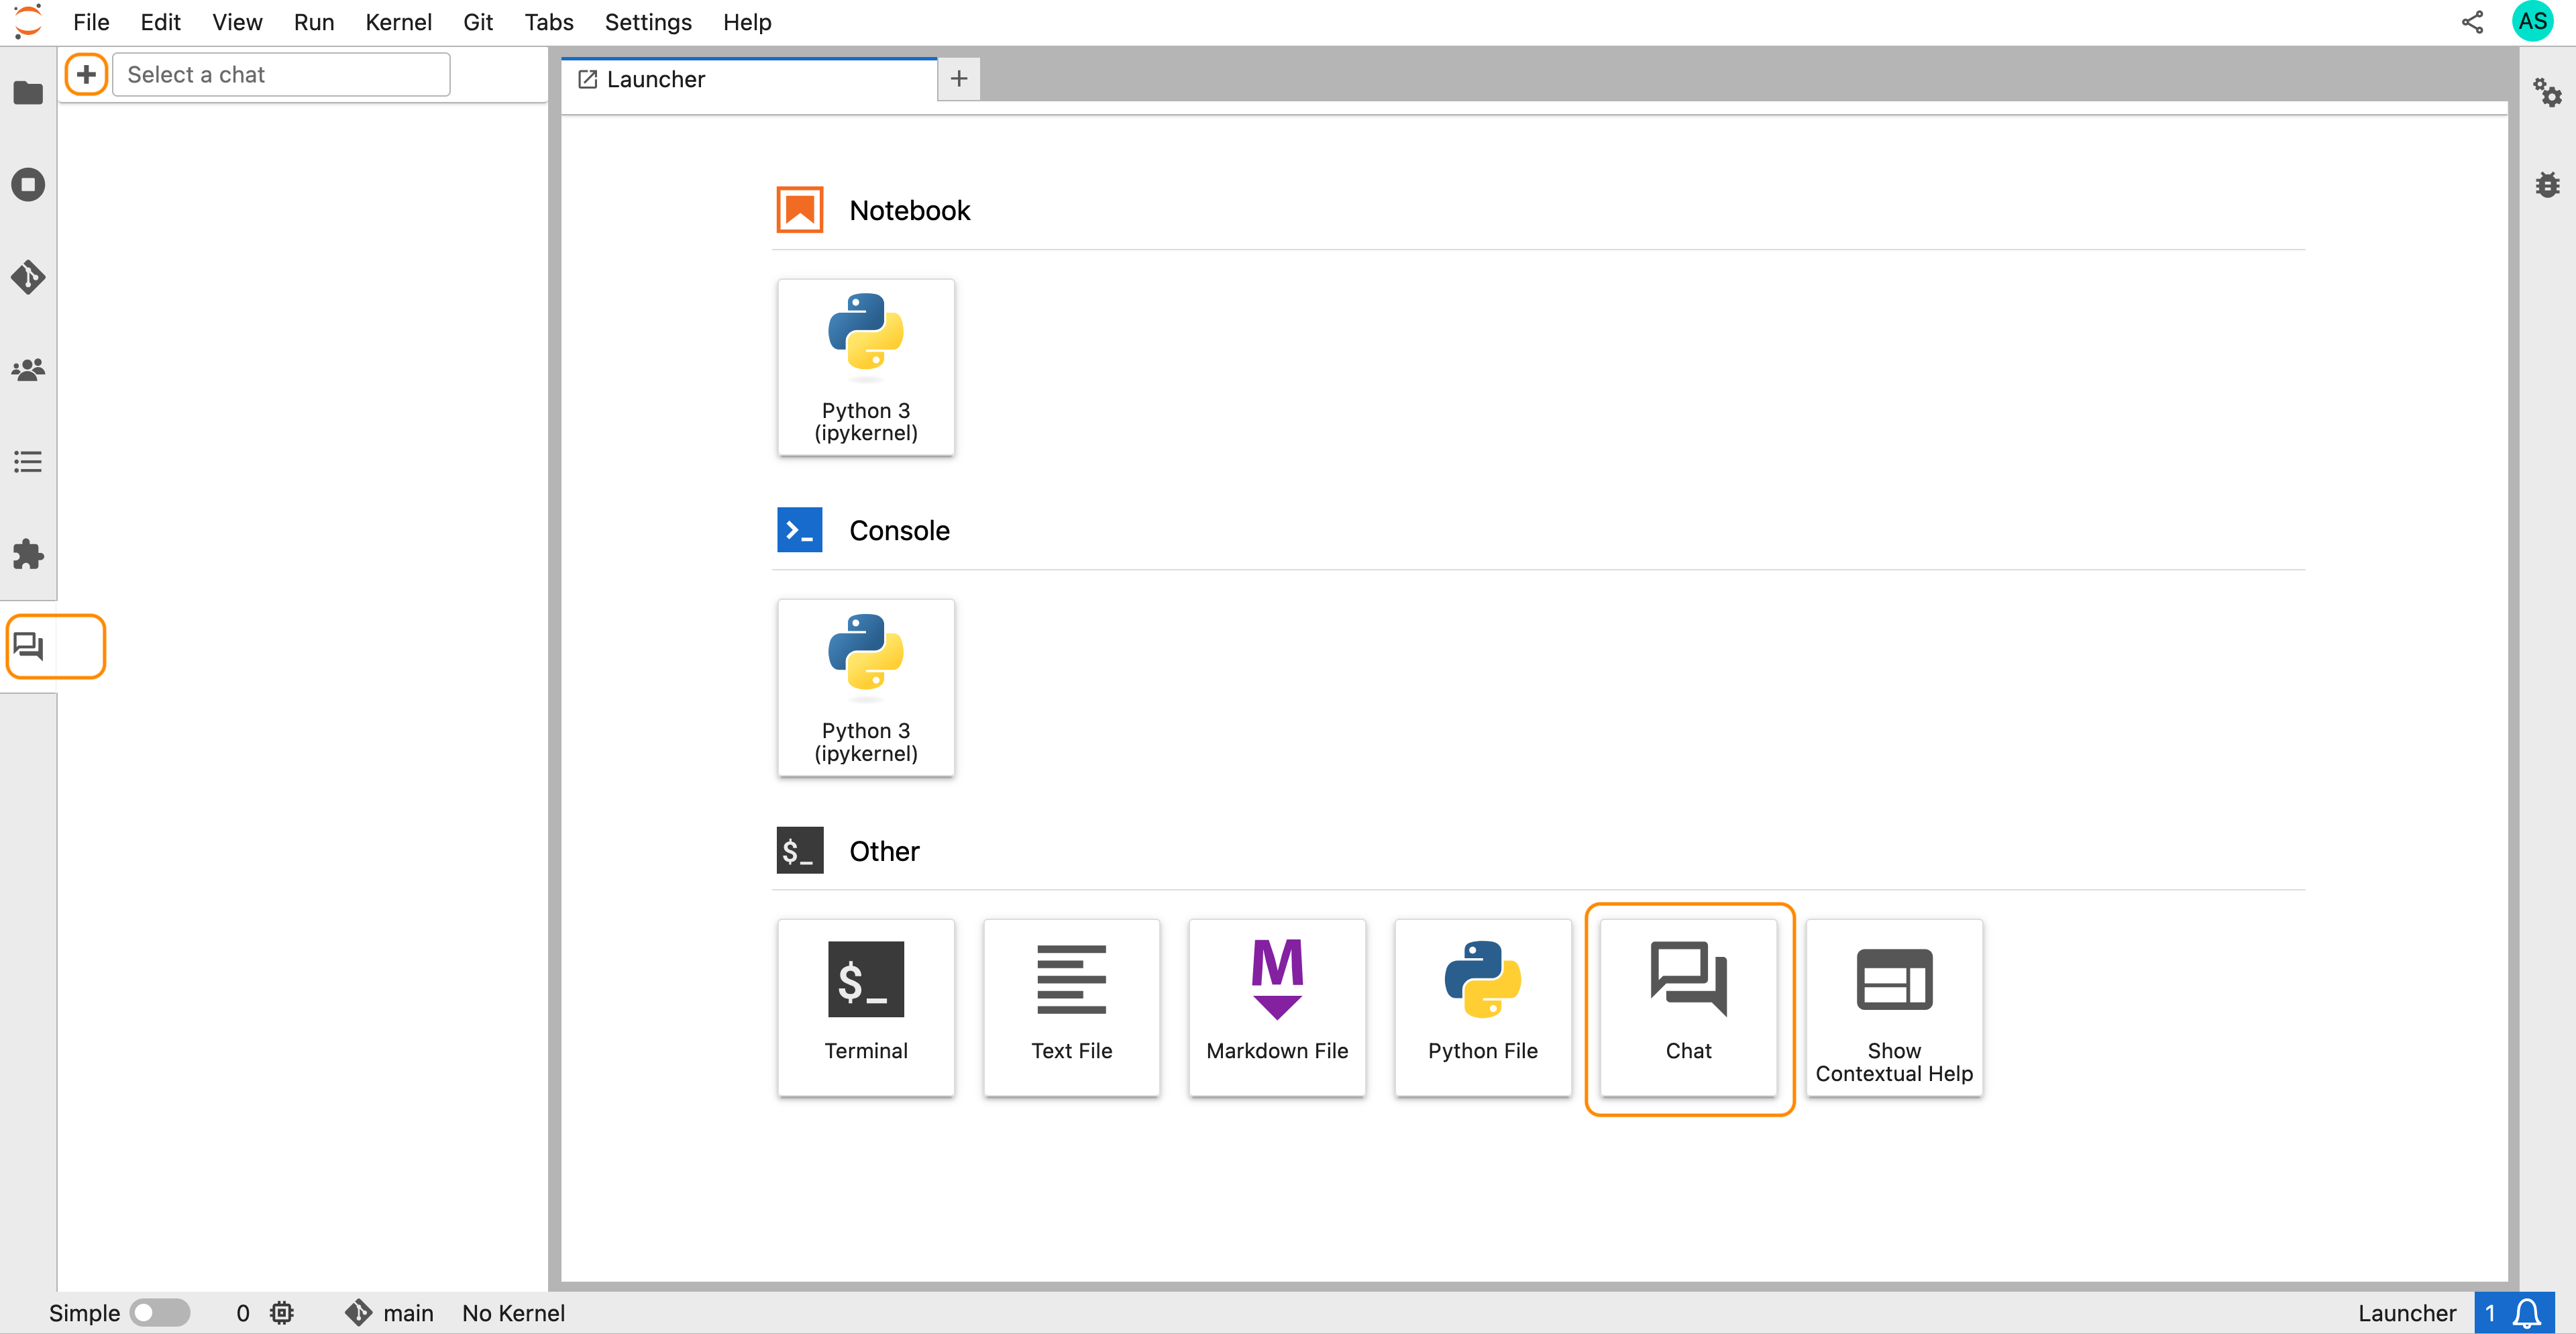Launch a Terminal
This screenshot has height=1334, width=2576.
pos(866,1007)
